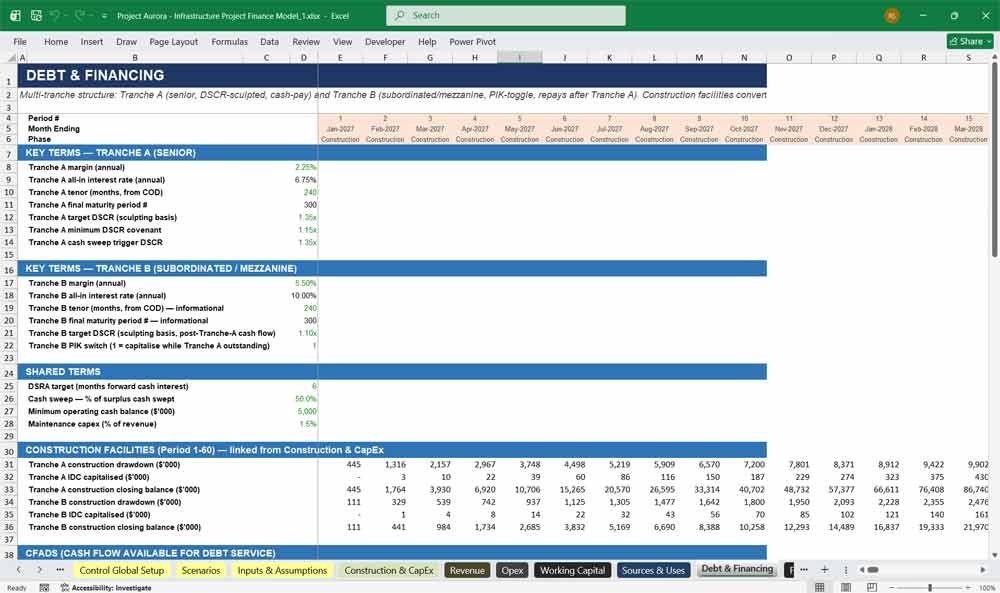Open the File menu
The width and height of the screenshot is (1000, 593).
coord(20,41)
